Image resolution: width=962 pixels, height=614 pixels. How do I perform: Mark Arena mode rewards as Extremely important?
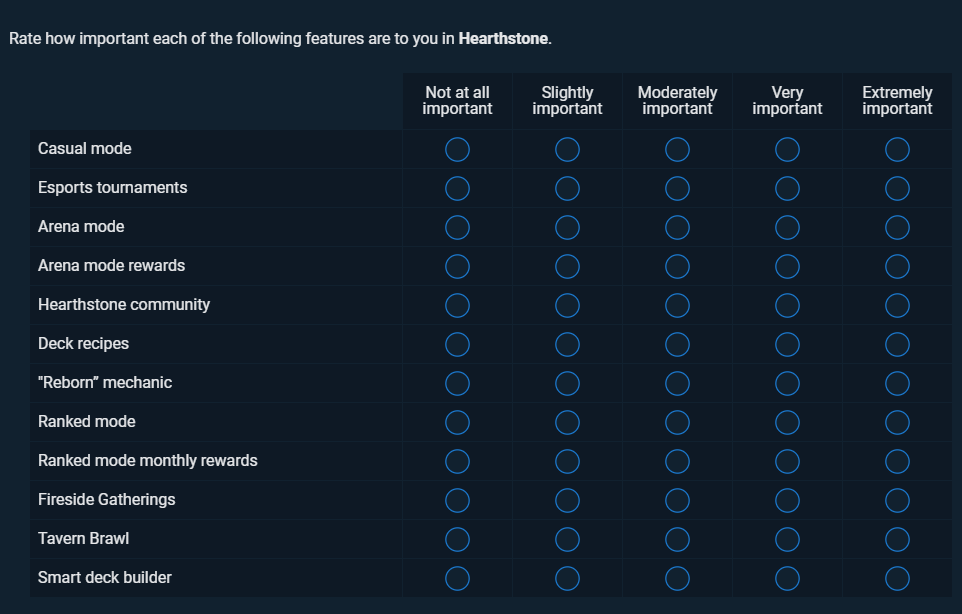[x=897, y=266]
